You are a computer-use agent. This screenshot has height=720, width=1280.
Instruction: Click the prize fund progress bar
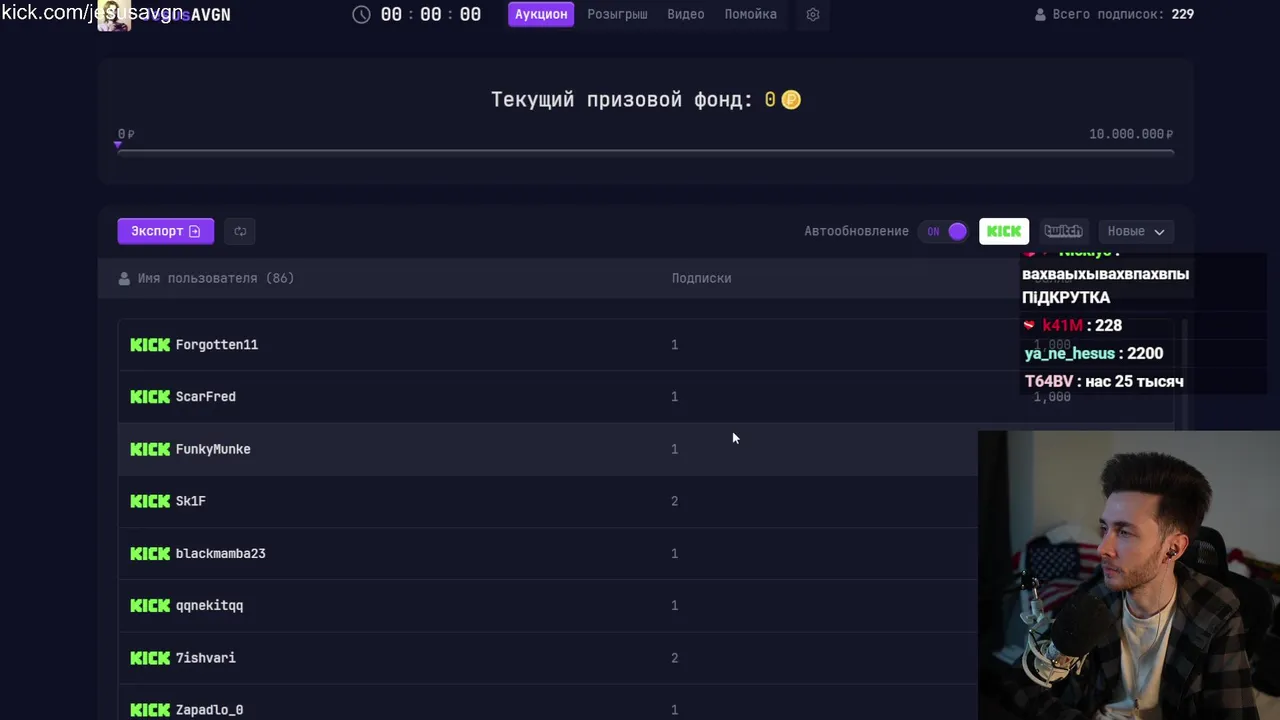click(x=646, y=152)
